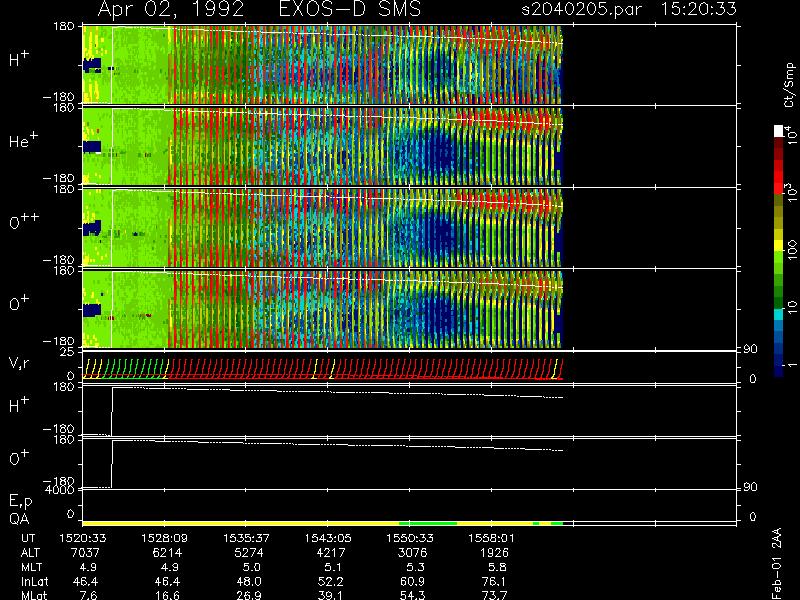The image size is (800, 600).
Task: Click the altitude value "5274"
Action: tap(248, 553)
